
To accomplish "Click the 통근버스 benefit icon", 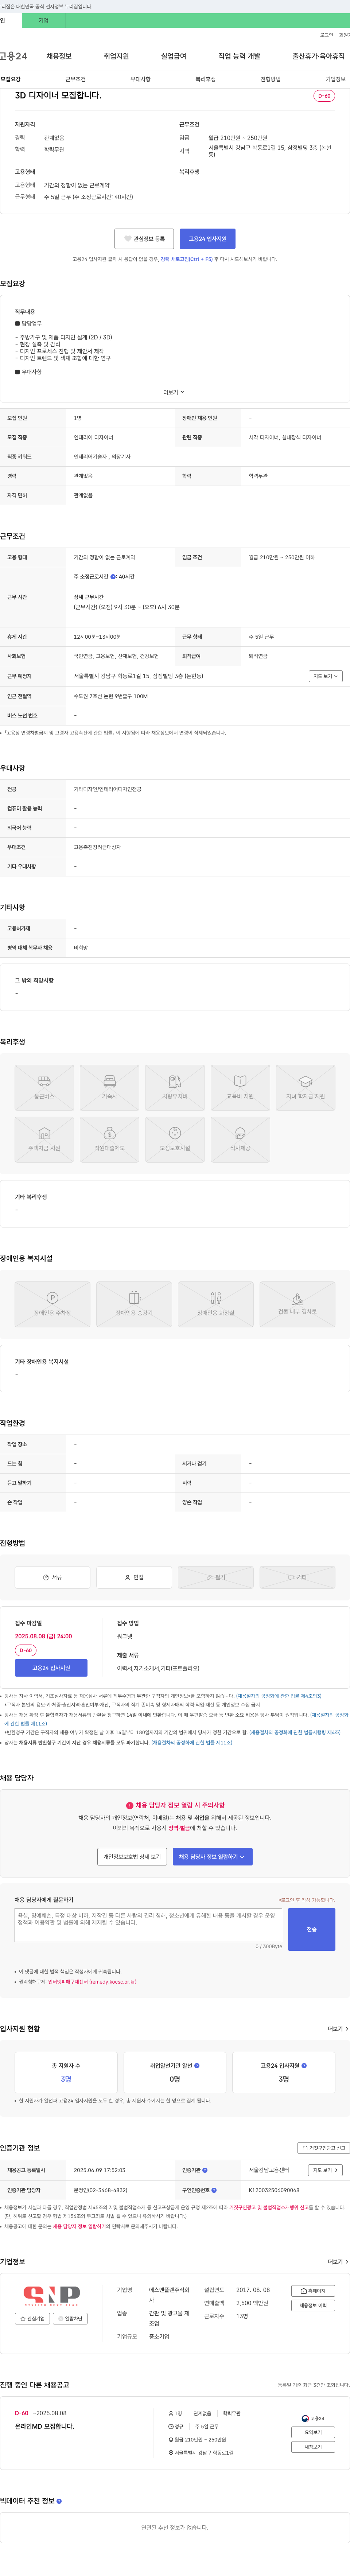I will tap(44, 1088).
